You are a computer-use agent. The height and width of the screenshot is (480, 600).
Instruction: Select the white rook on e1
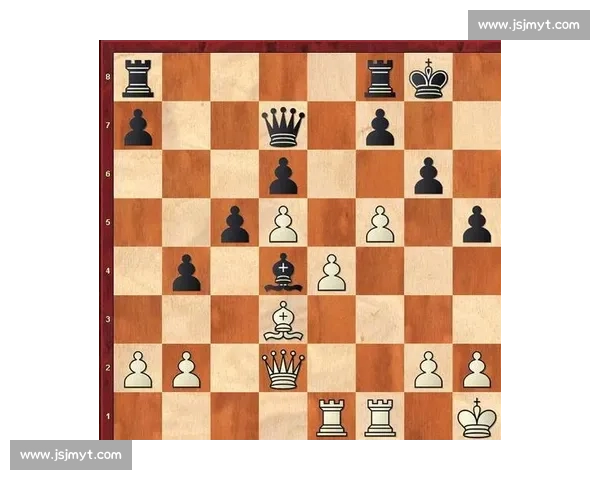click(332, 418)
